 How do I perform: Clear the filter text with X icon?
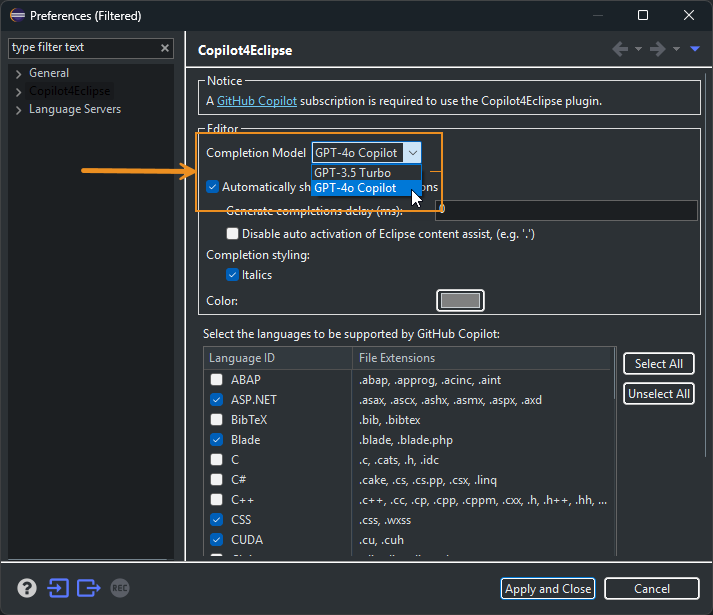pos(165,48)
